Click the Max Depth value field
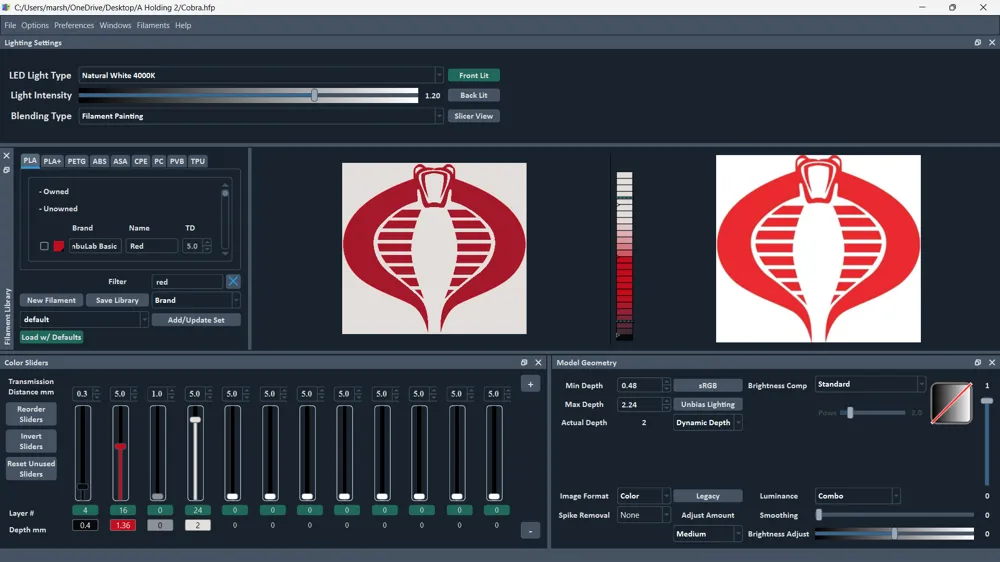Screen dimensions: 1000x562 tap(640, 404)
